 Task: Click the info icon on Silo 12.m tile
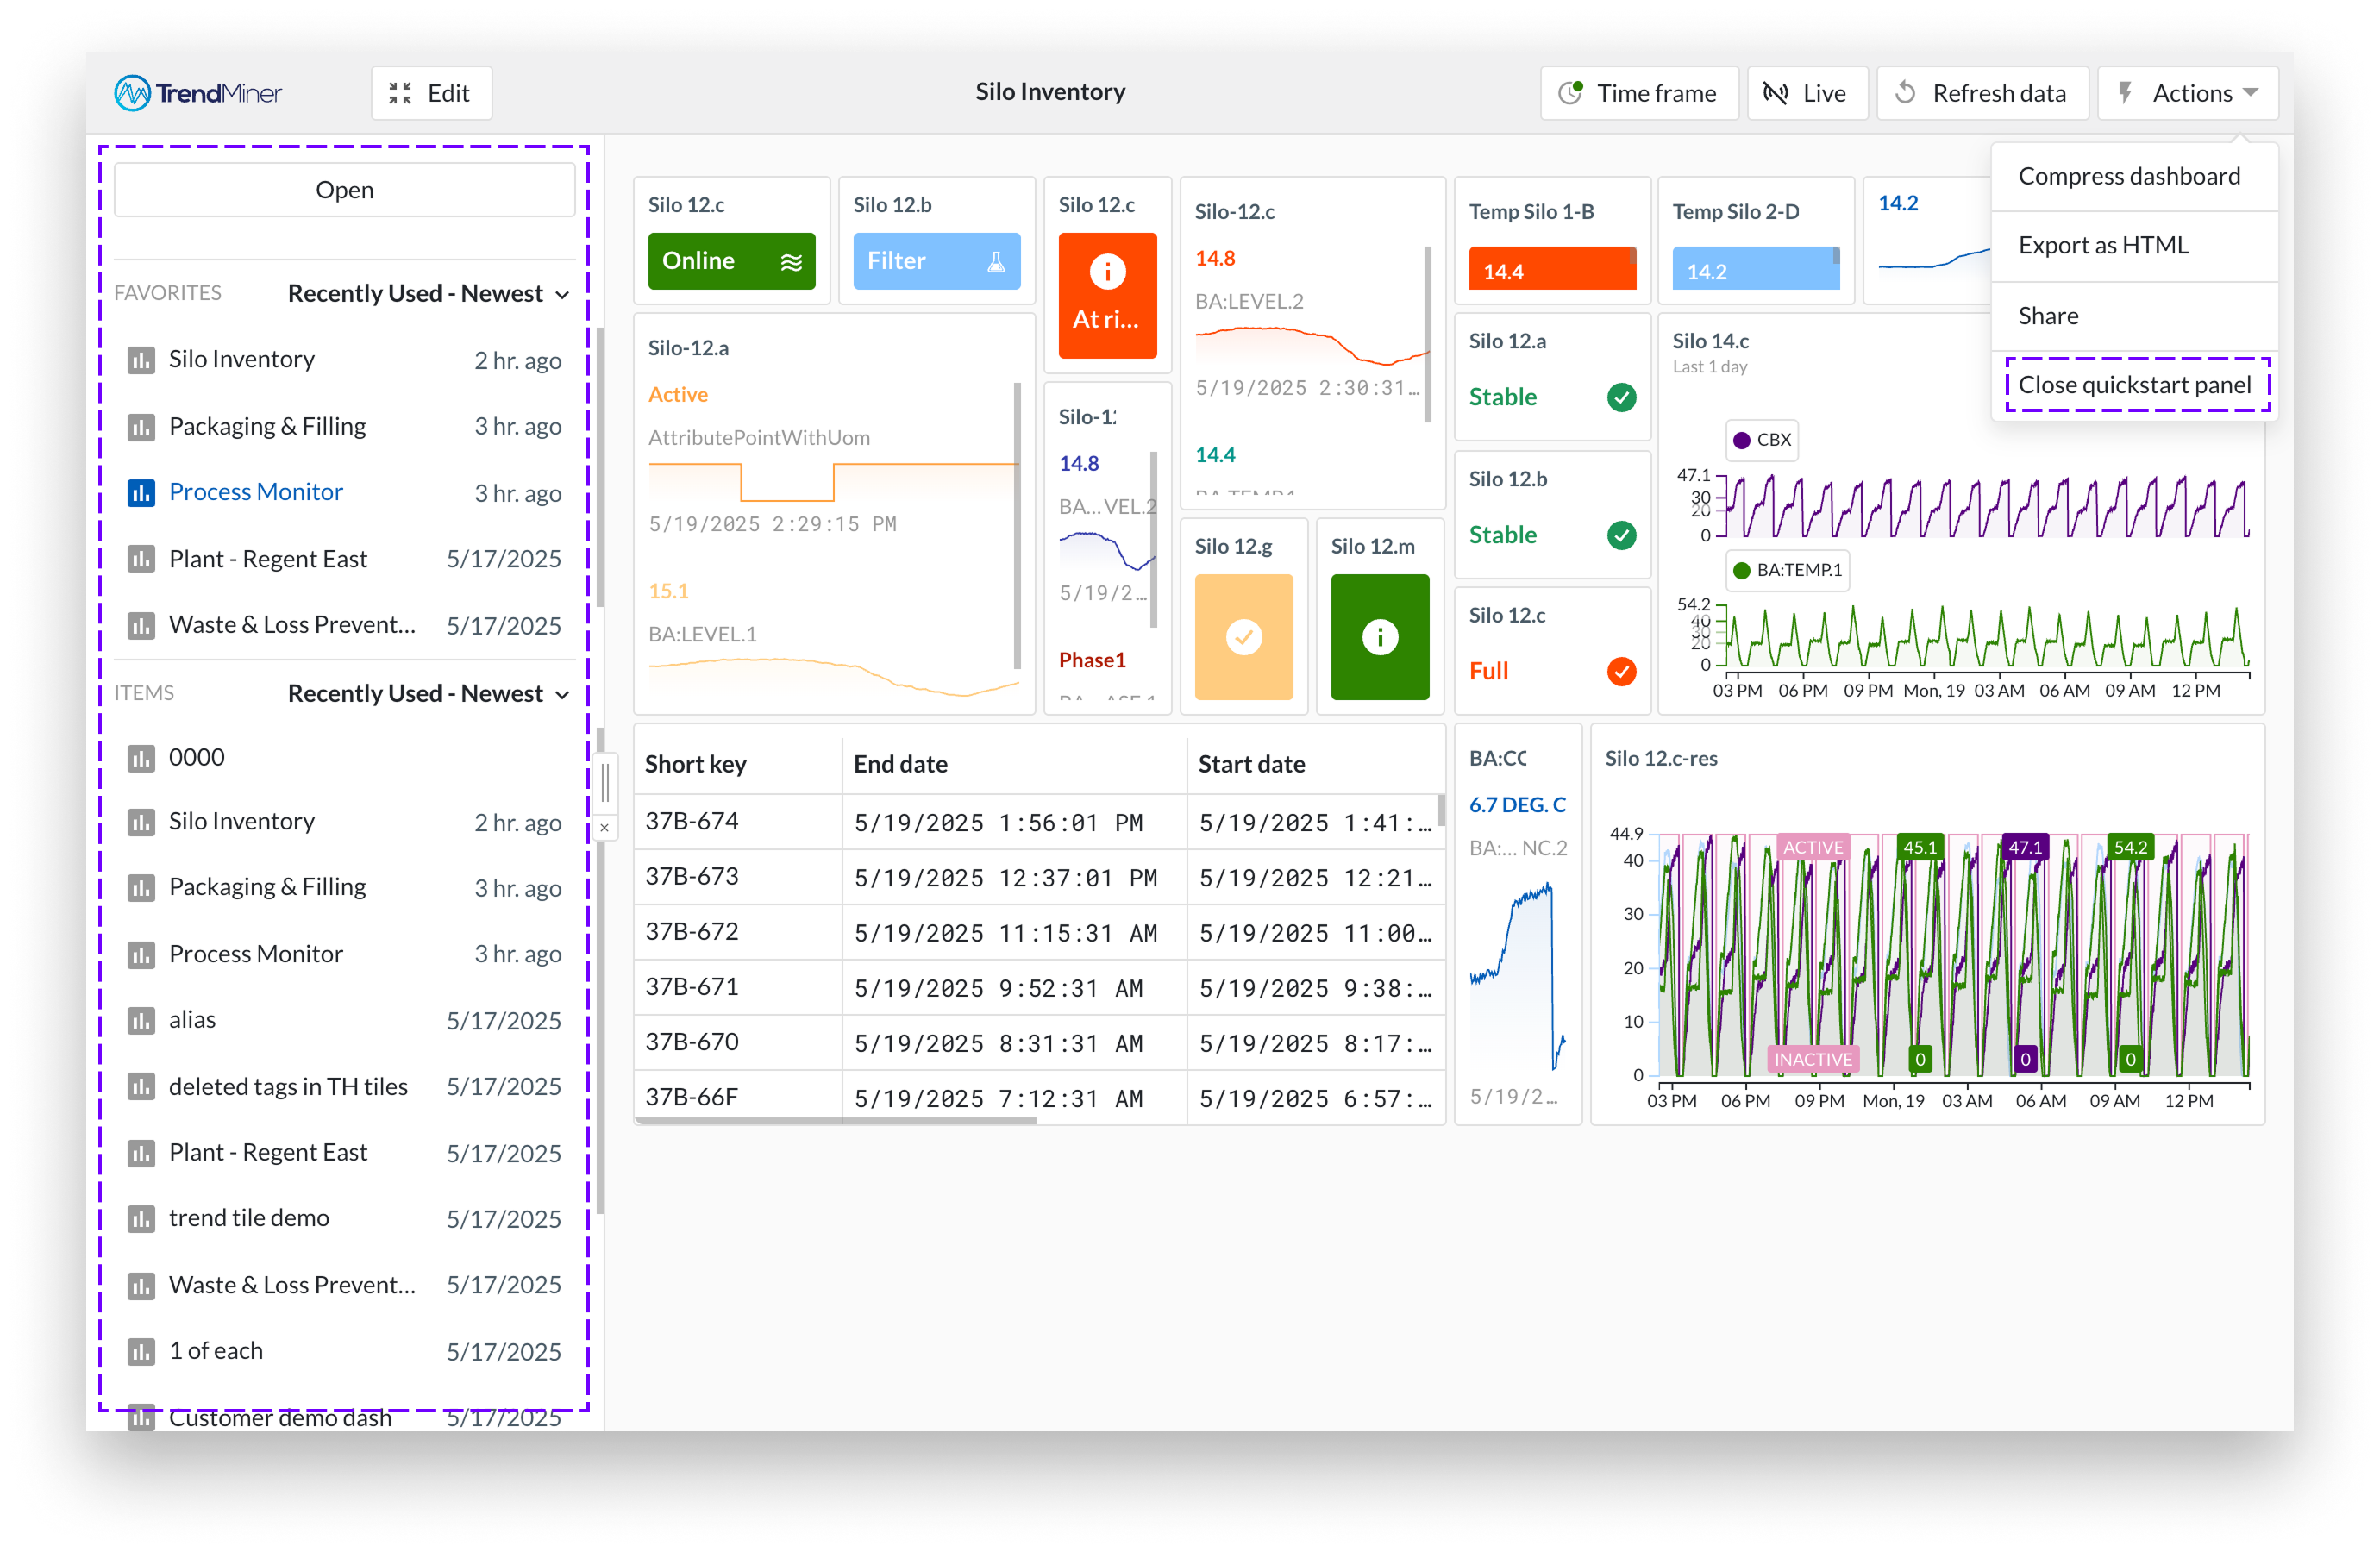pos(1379,637)
